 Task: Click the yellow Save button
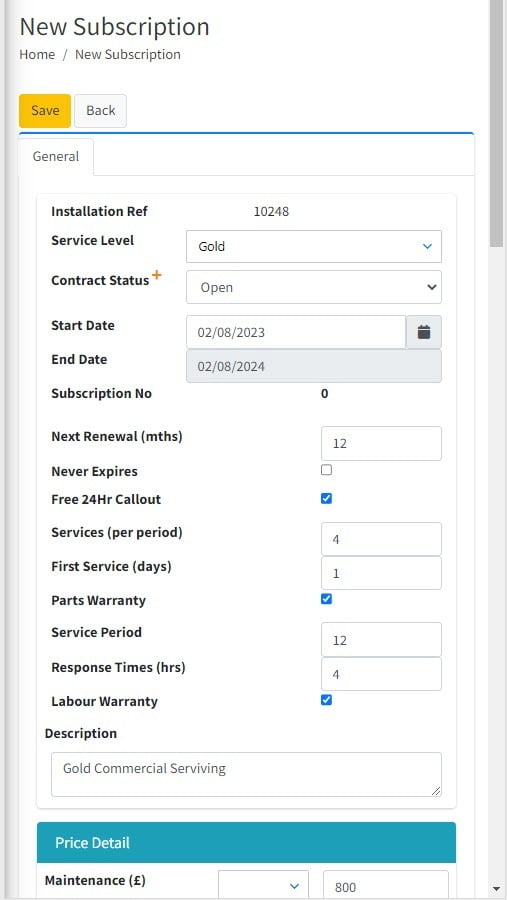pos(45,110)
